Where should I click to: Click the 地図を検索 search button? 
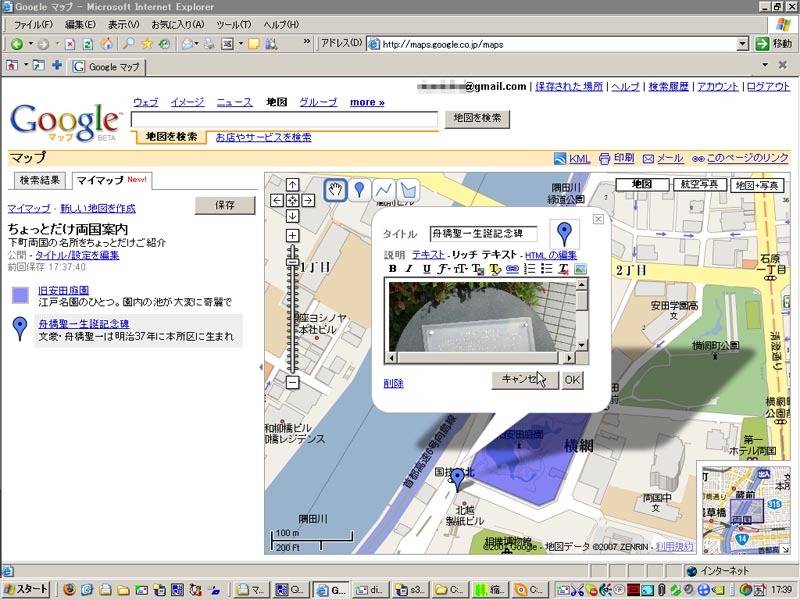pos(477,118)
